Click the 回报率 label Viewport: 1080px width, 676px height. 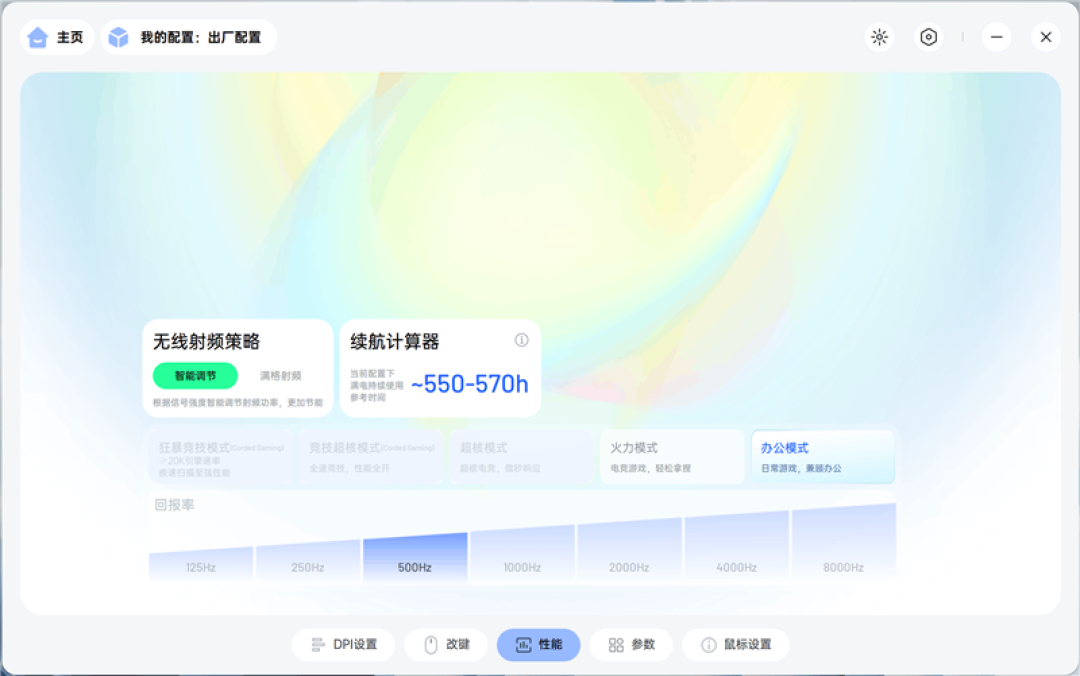pyautogui.click(x=174, y=505)
